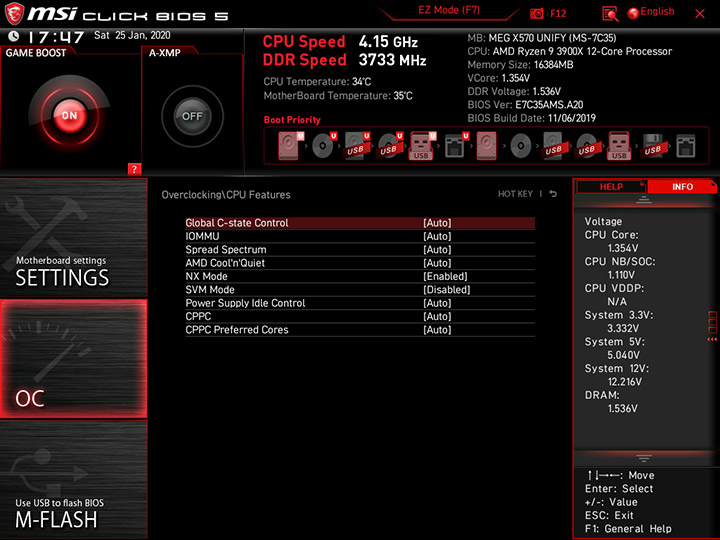This screenshot has width=720, height=540.
Task: Open the Global C-state Control [Auto] value
Action: pos(437,223)
